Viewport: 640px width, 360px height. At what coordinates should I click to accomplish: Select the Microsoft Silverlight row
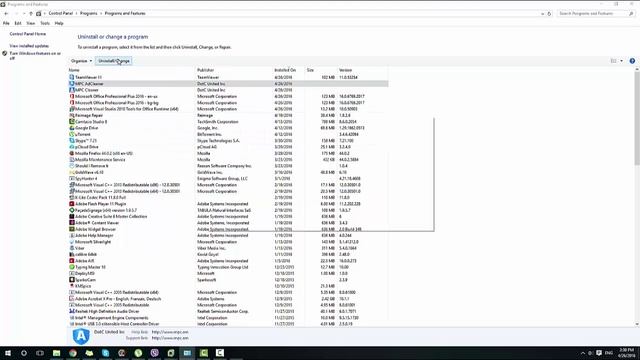[x=228, y=242]
